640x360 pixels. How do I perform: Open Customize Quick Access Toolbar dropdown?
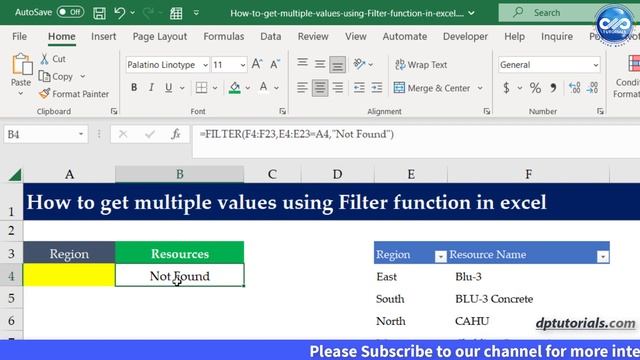click(x=196, y=13)
